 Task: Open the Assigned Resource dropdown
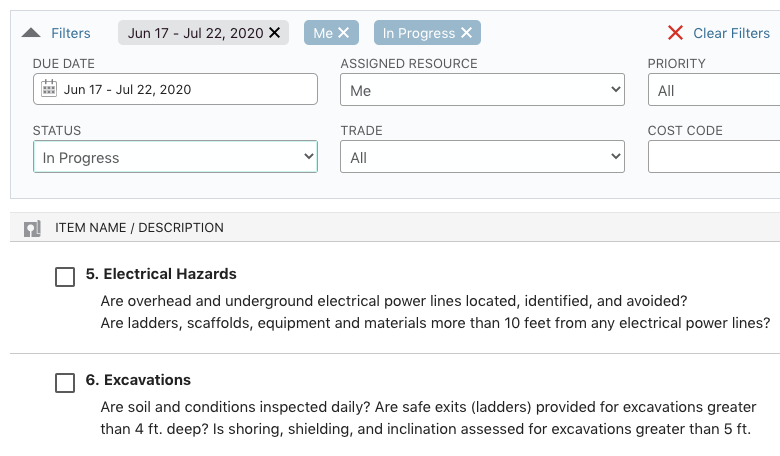click(482, 90)
